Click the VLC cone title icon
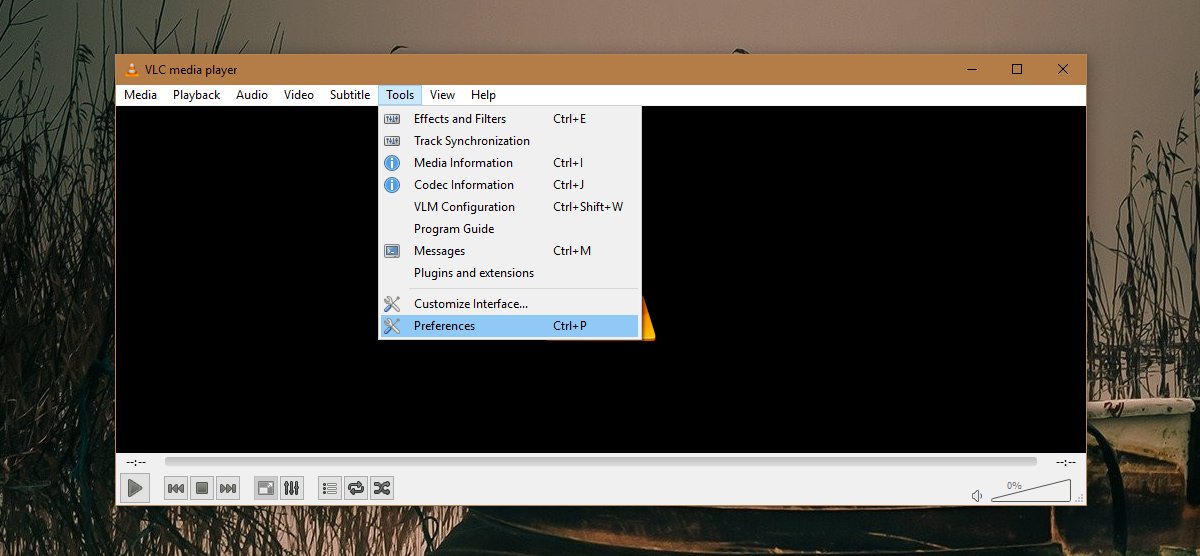1200x556 pixels. (130, 69)
